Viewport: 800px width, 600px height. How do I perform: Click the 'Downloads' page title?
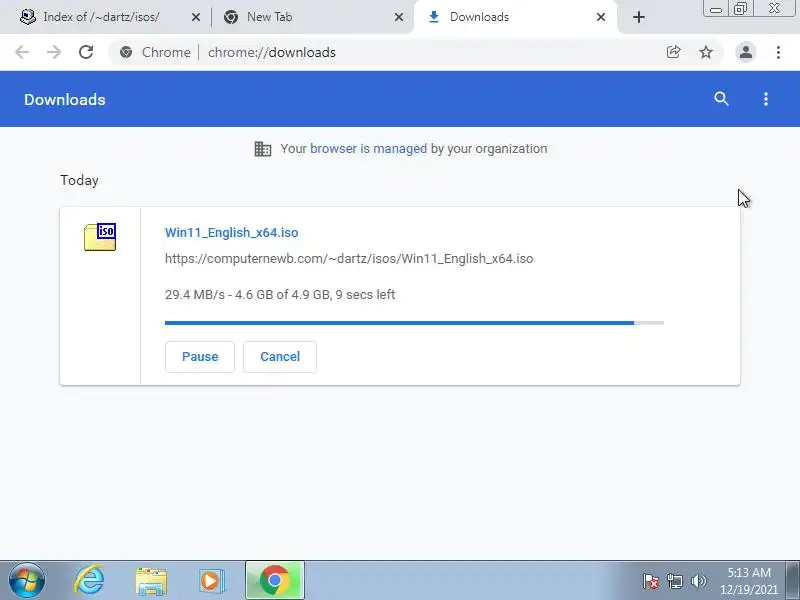click(65, 99)
